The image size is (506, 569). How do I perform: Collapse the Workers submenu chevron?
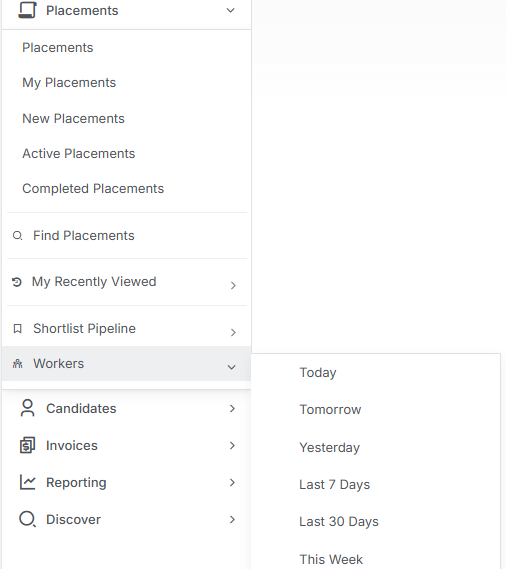coord(232,367)
